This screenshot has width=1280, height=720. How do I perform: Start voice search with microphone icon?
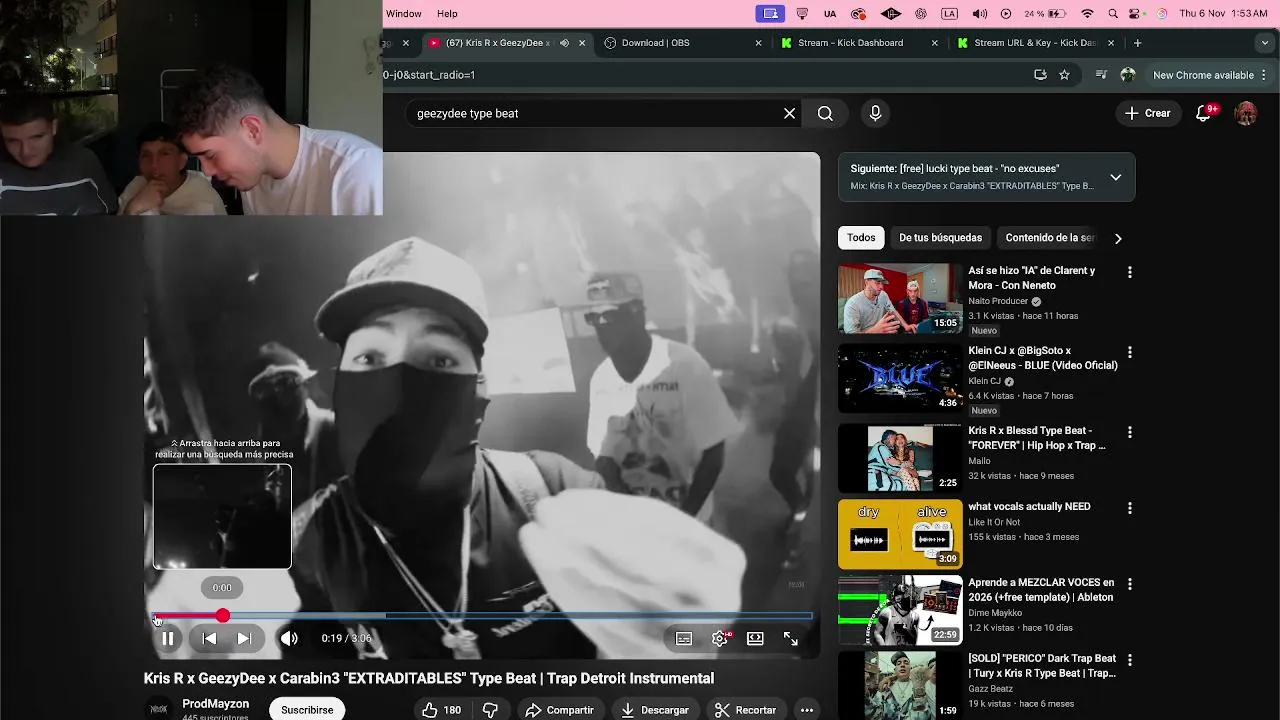click(875, 113)
